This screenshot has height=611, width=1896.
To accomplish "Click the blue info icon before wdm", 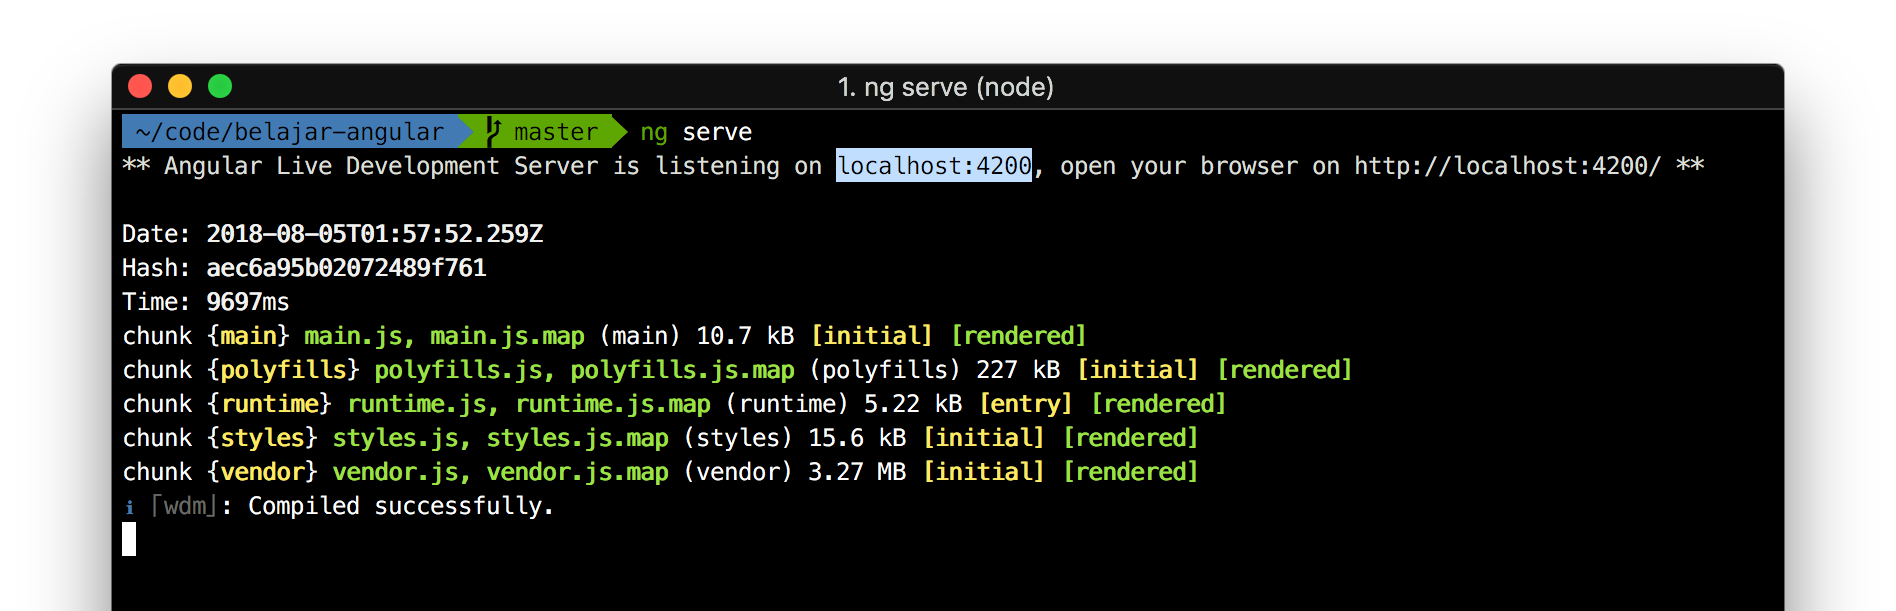I will tap(129, 507).
